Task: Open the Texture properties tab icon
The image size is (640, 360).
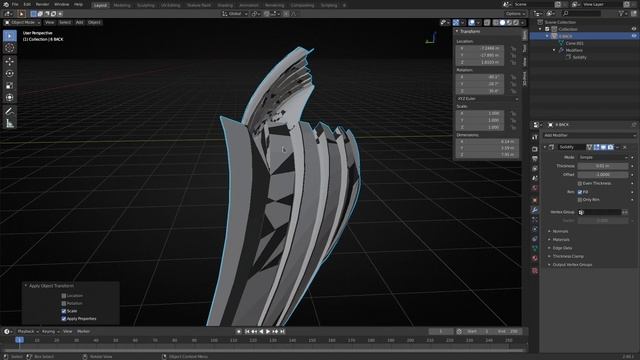Action: (535, 271)
